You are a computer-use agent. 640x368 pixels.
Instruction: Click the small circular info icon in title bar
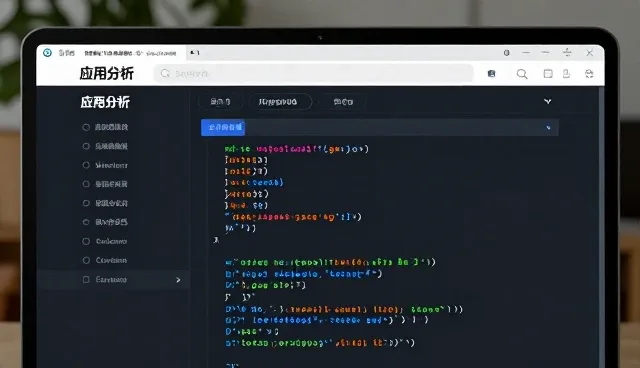[x=507, y=53]
